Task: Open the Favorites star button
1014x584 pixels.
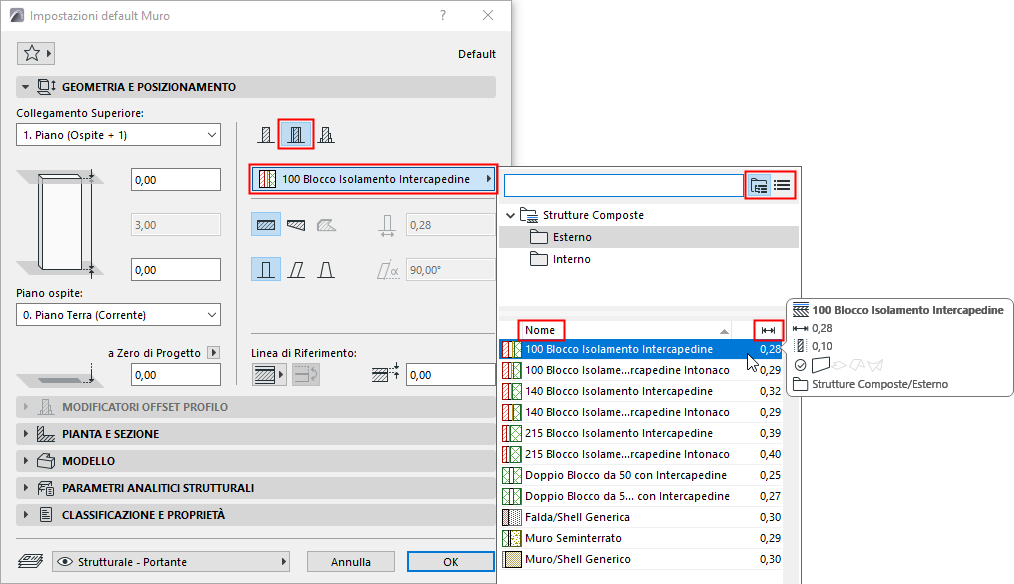Action: coord(35,53)
